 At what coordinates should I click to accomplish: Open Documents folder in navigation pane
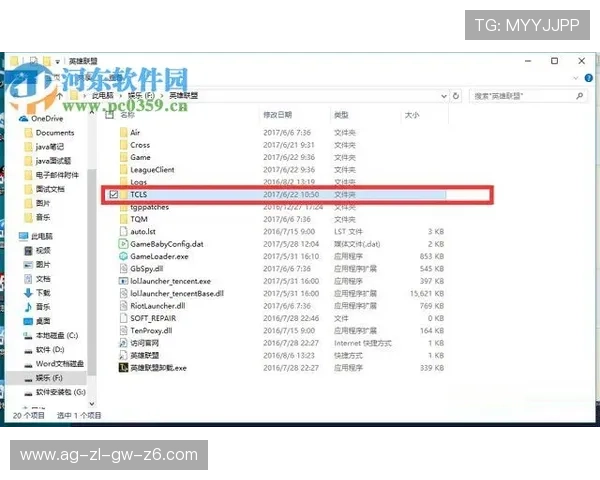(49, 133)
